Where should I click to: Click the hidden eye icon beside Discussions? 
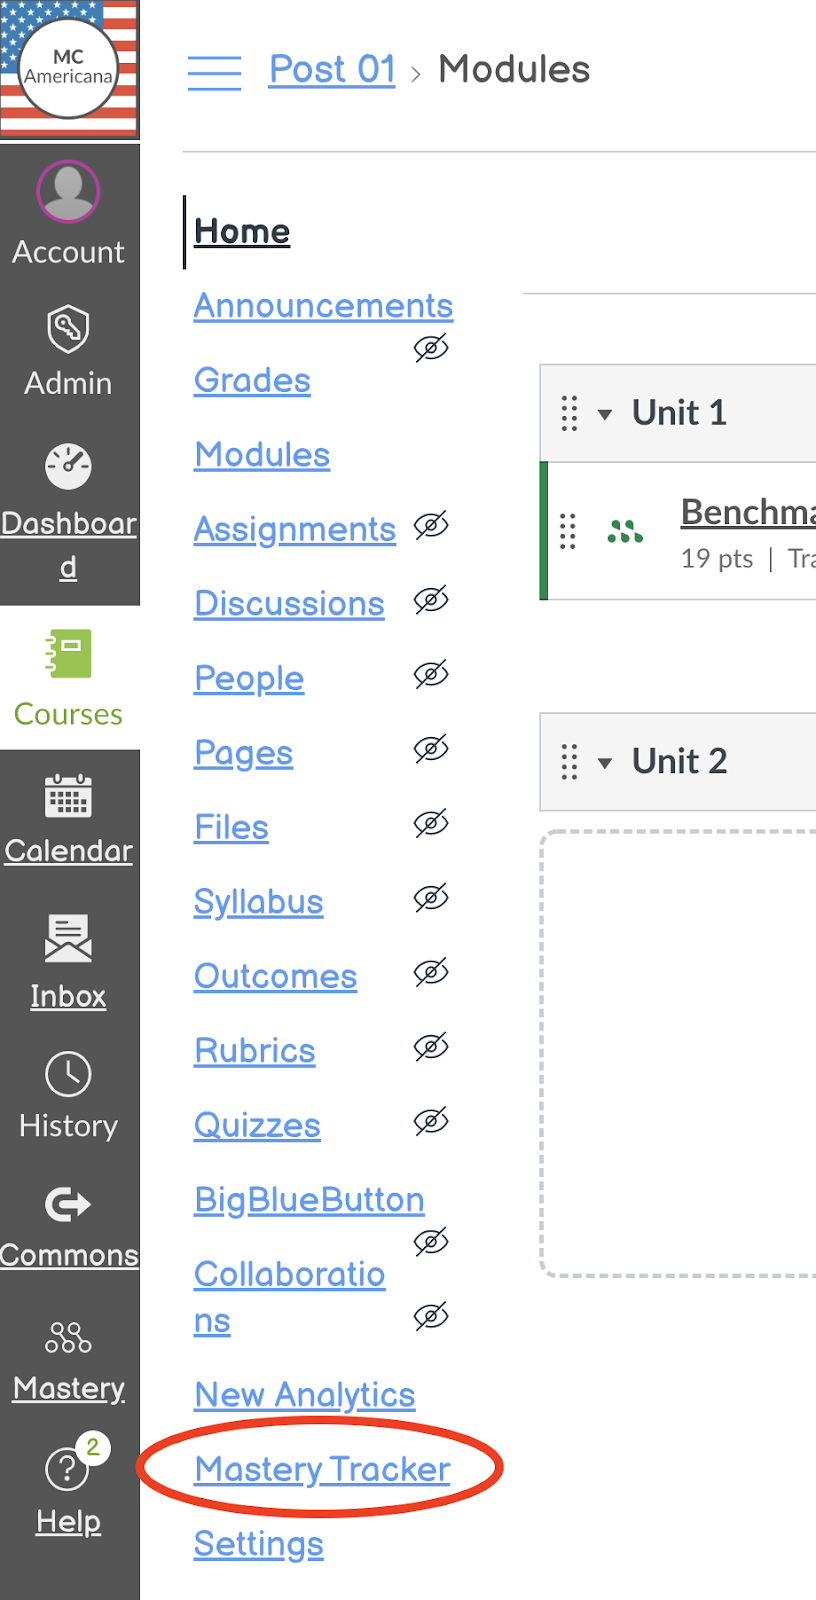tap(431, 600)
